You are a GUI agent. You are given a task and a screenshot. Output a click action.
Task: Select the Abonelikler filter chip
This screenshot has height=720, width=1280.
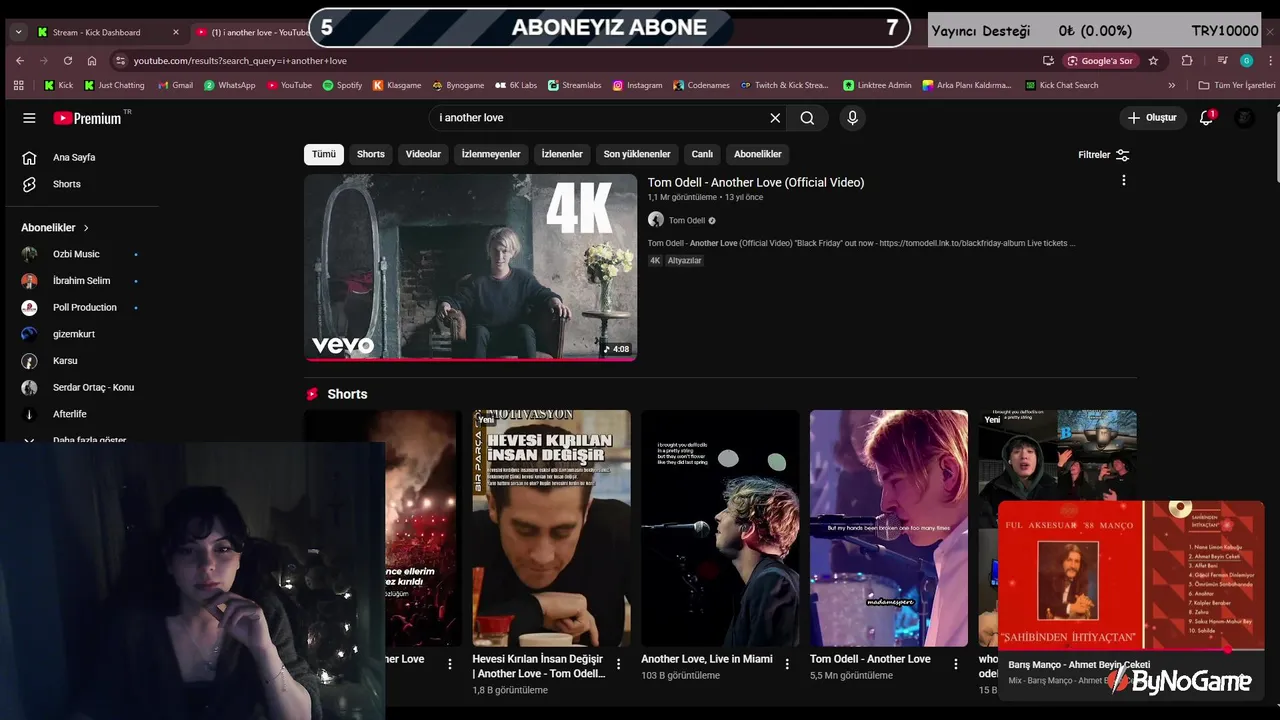(x=758, y=154)
